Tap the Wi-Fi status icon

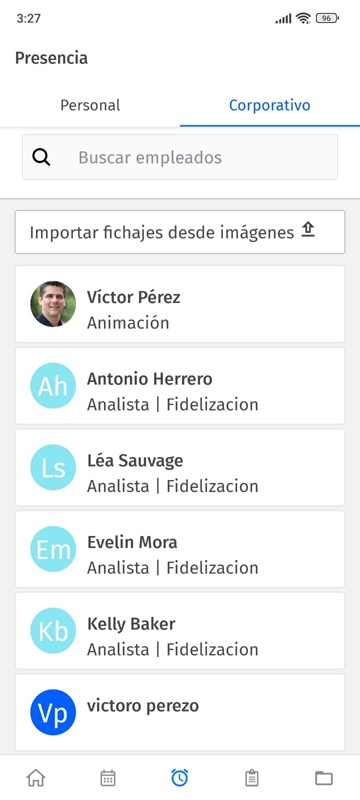[303, 18]
